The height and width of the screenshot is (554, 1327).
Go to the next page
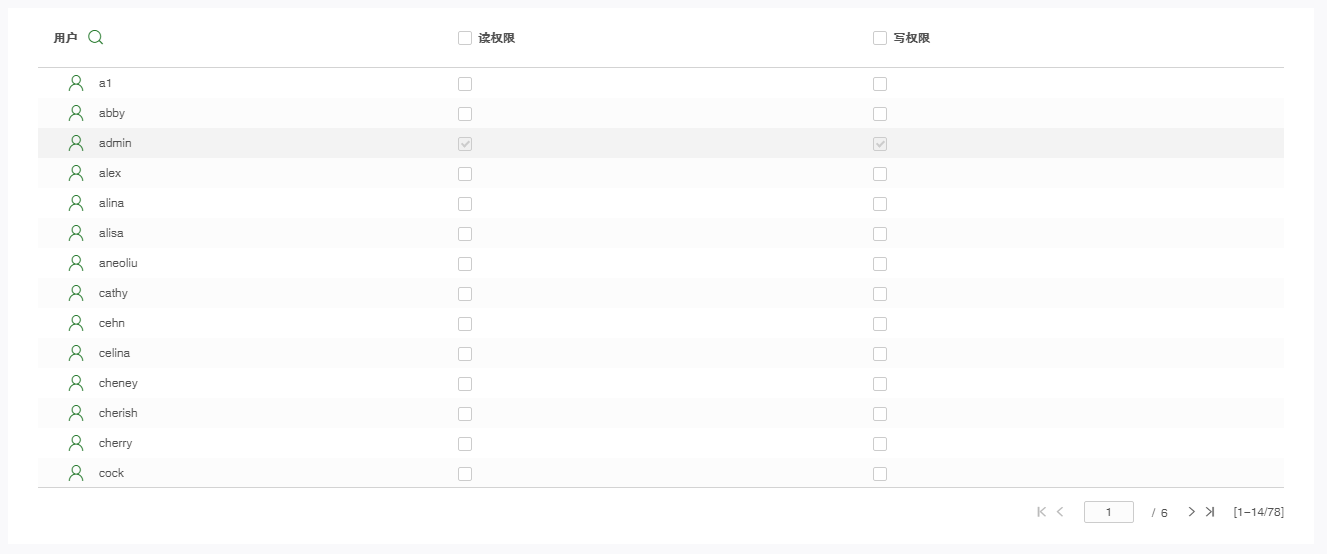1191,512
